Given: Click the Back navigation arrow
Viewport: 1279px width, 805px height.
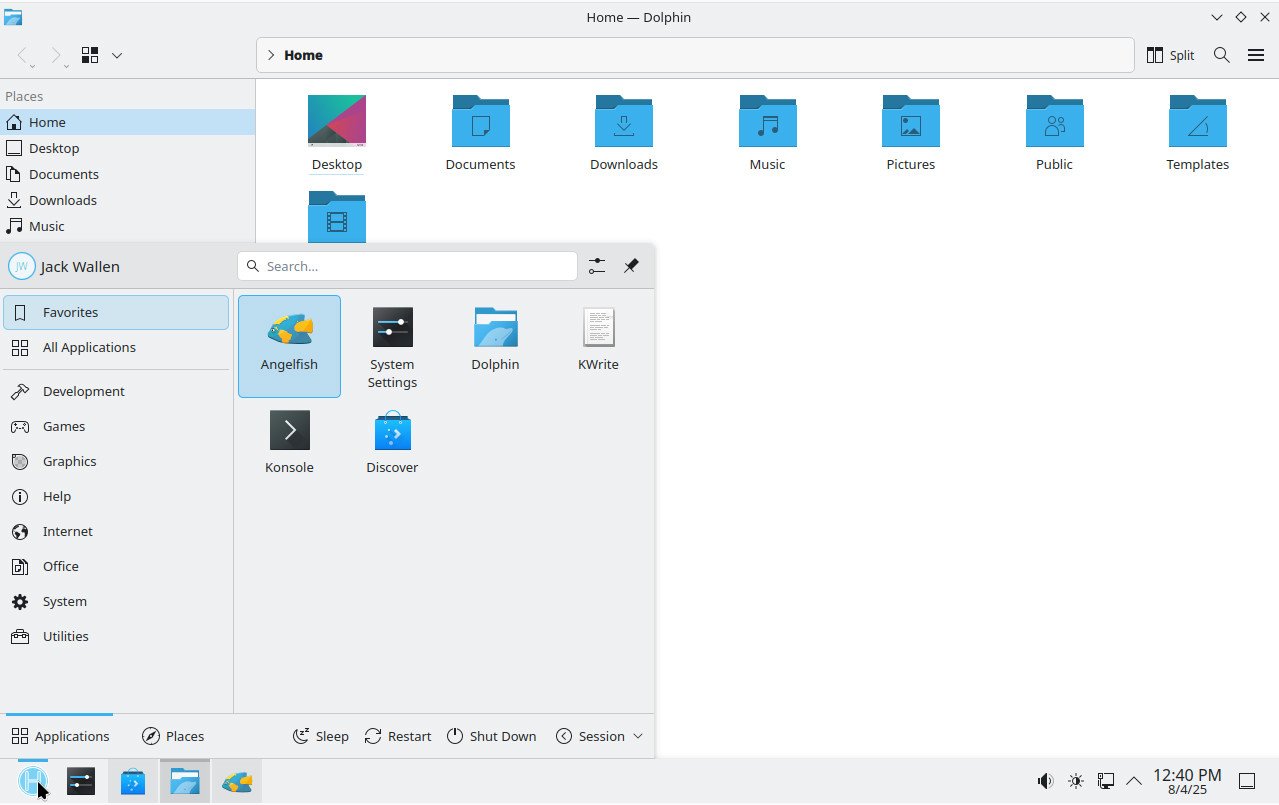Looking at the screenshot, I should [x=24, y=55].
